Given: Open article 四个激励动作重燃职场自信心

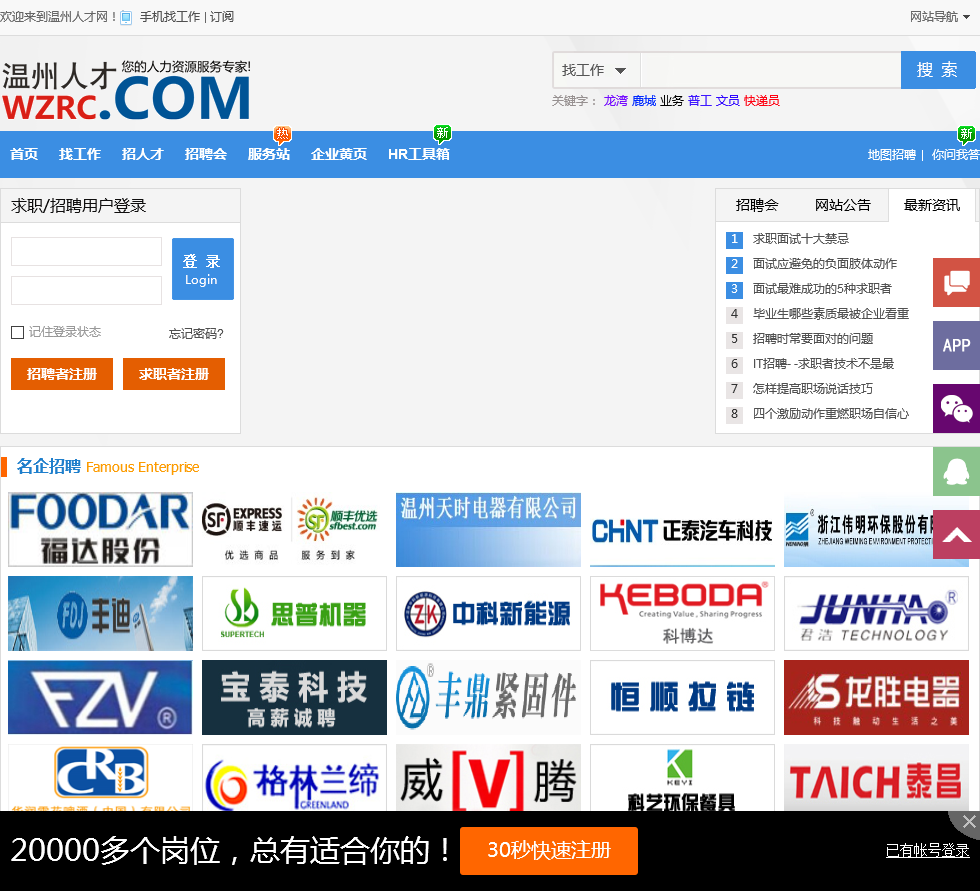Looking at the screenshot, I should 831,414.
